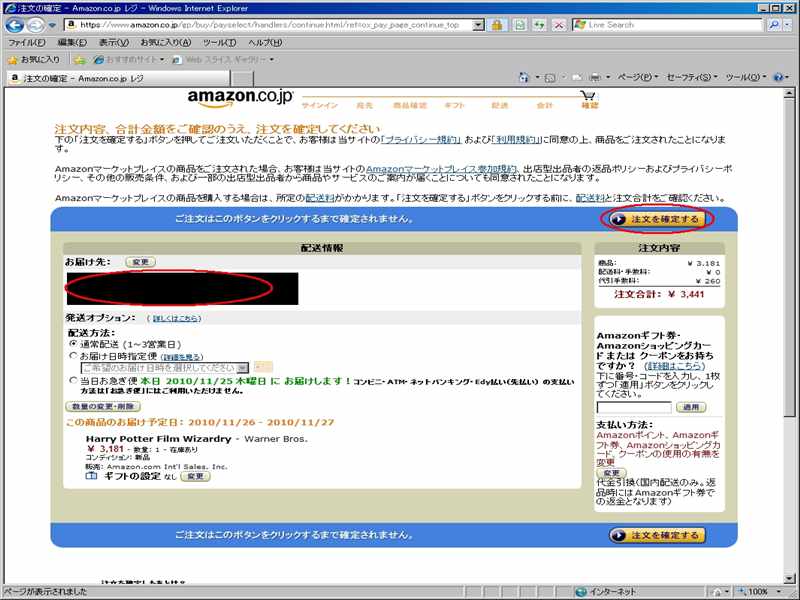Click the gift card code input field
The width and height of the screenshot is (800, 600).
tap(634, 407)
